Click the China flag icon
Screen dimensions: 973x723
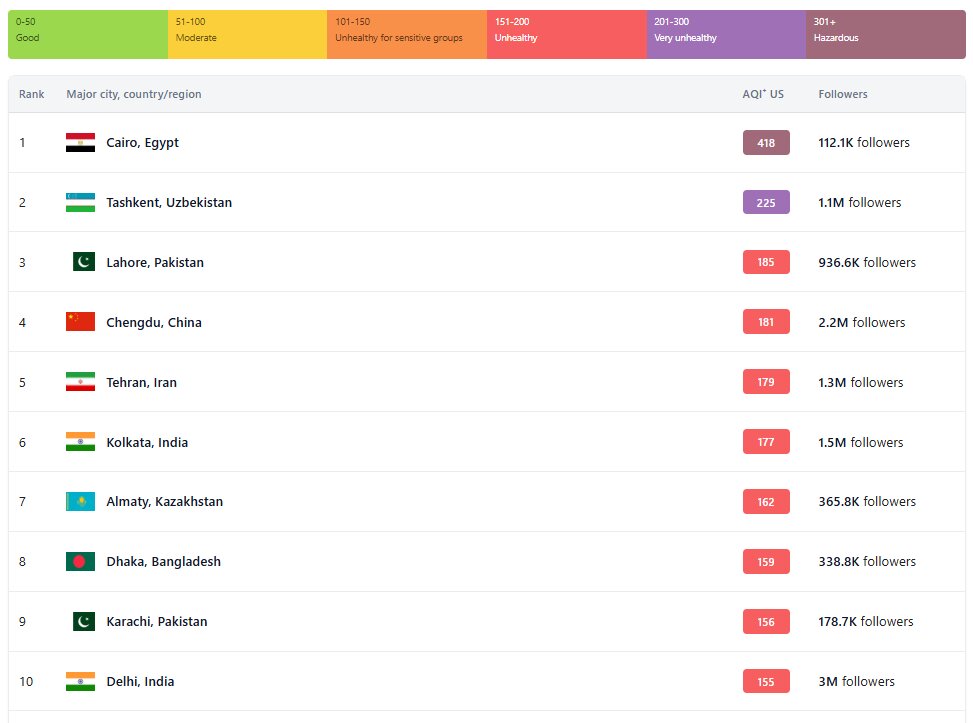point(80,322)
